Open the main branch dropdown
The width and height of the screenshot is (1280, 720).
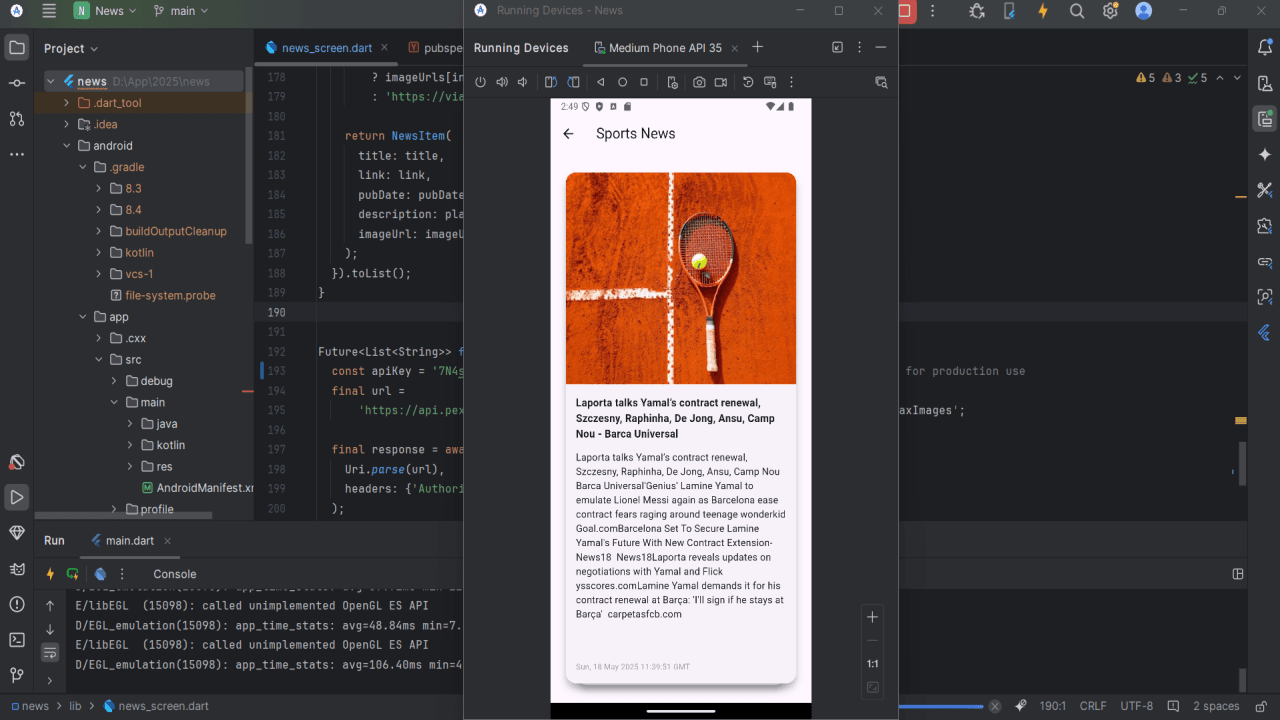(181, 11)
